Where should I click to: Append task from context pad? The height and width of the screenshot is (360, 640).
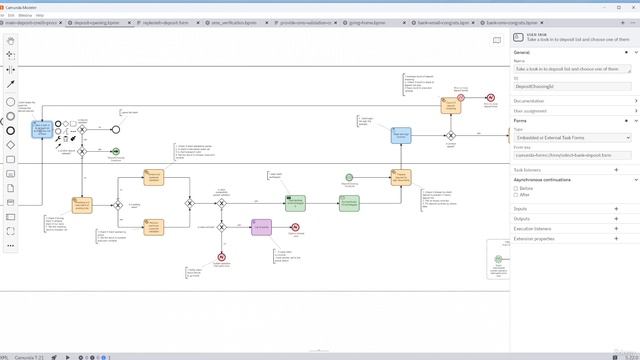click(73, 124)
